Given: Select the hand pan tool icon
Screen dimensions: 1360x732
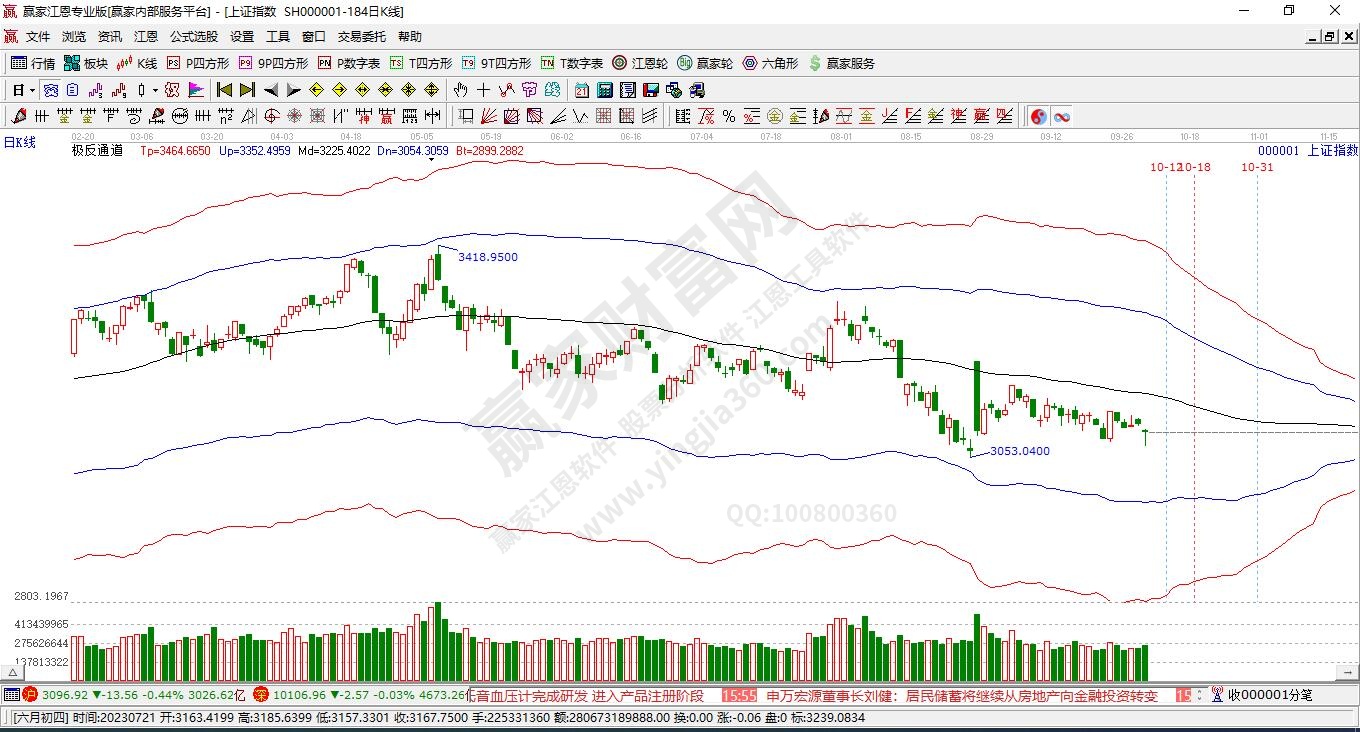Looking at the screenshot, I should pyautogui.click(x=461, y=89).
